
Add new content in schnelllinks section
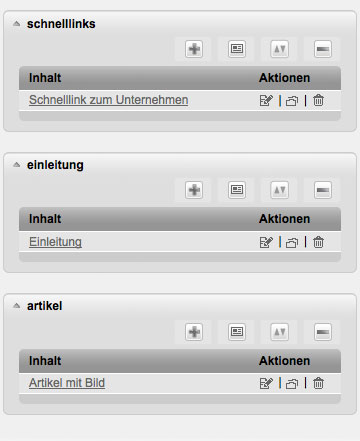pyautogui.click(x=194, y=49)
